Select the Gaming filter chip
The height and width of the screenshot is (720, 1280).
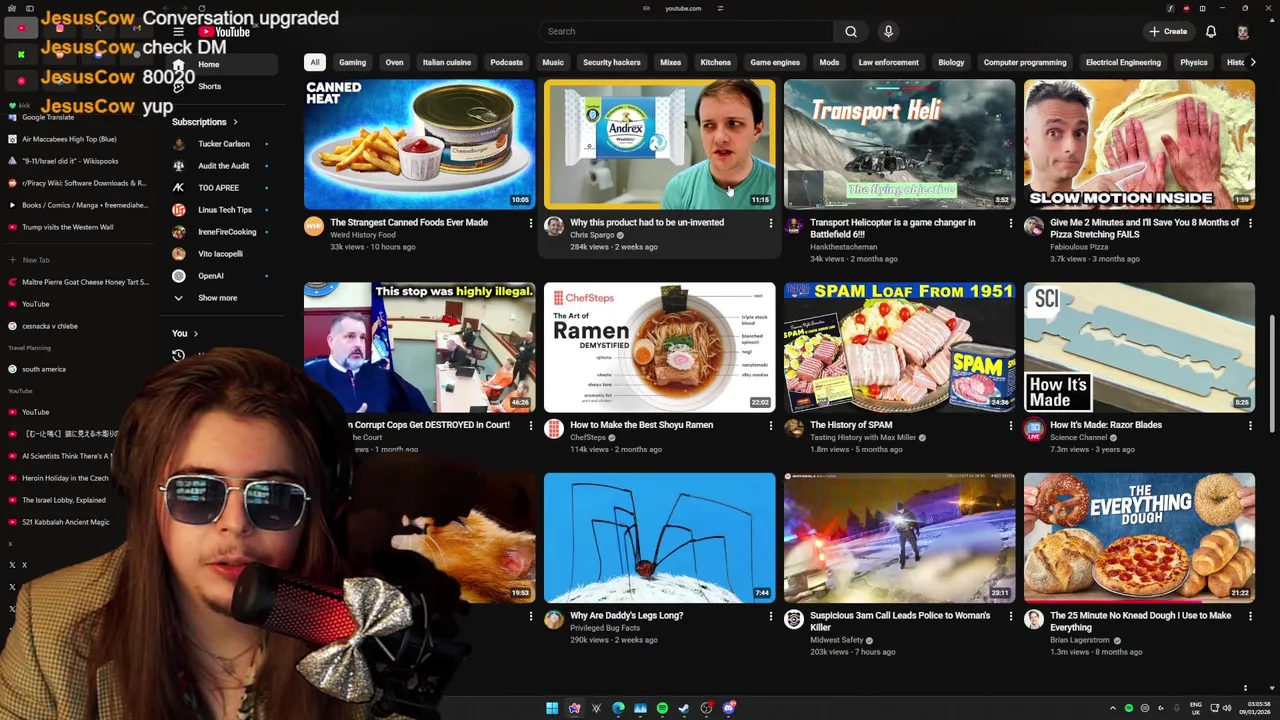click(352, 62)
